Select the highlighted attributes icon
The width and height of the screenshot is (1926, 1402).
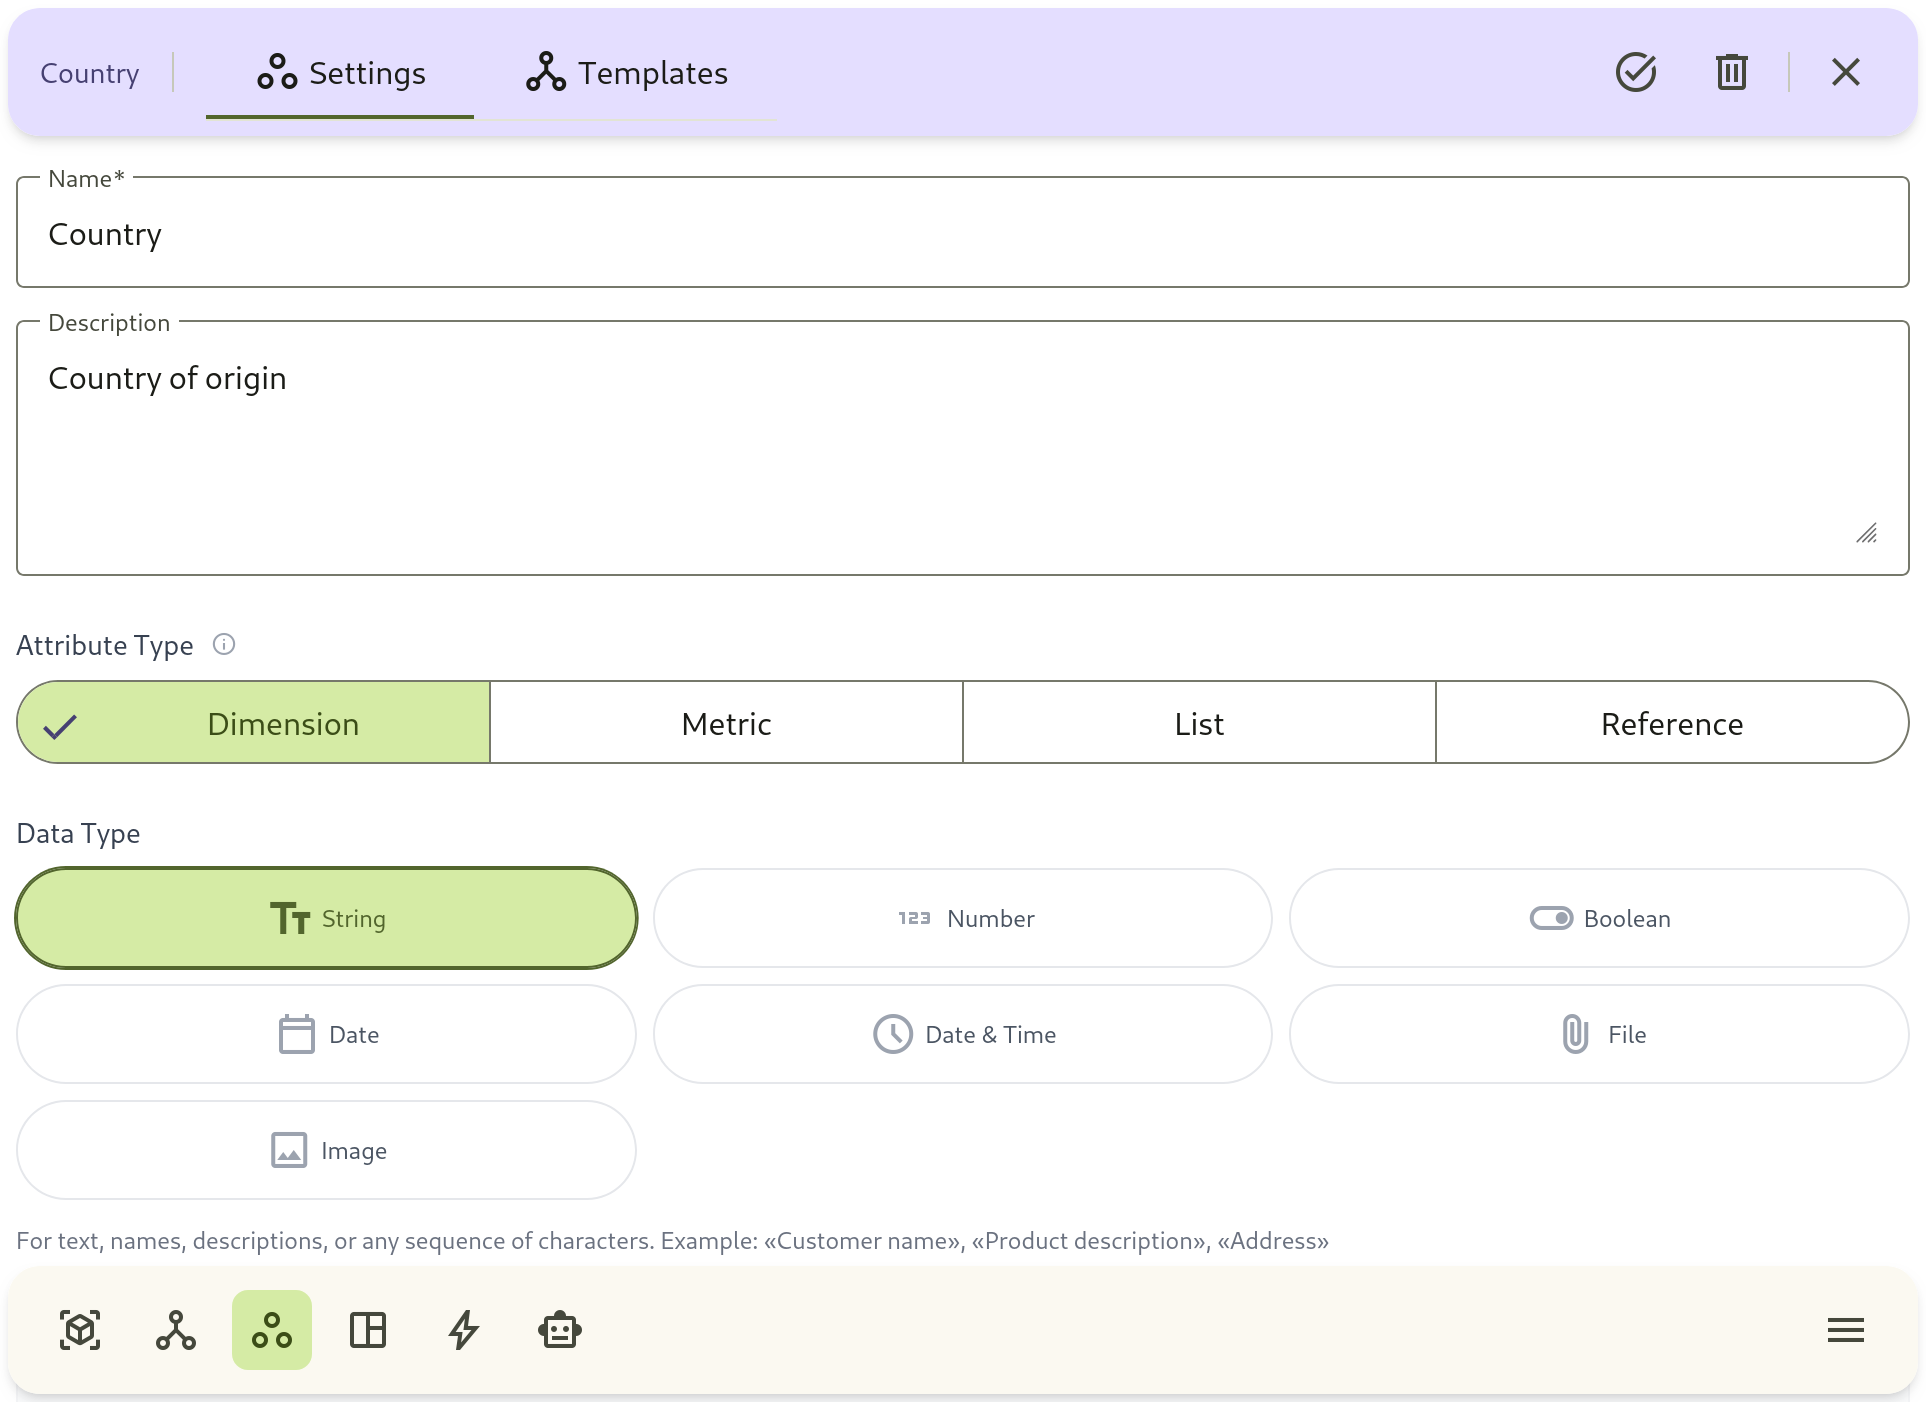click(271, 1330)
